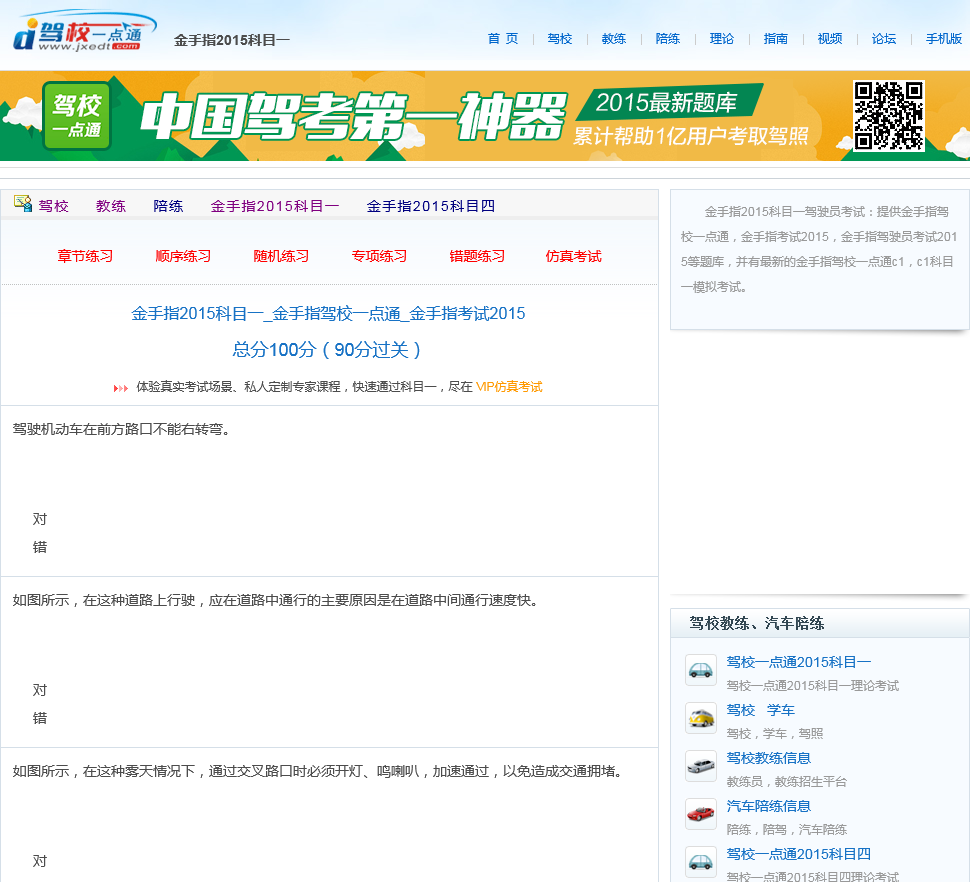970x882 pixels.
Task: Choose 错 for the 道路中间通行速度快 question
Action: [40, 718]
